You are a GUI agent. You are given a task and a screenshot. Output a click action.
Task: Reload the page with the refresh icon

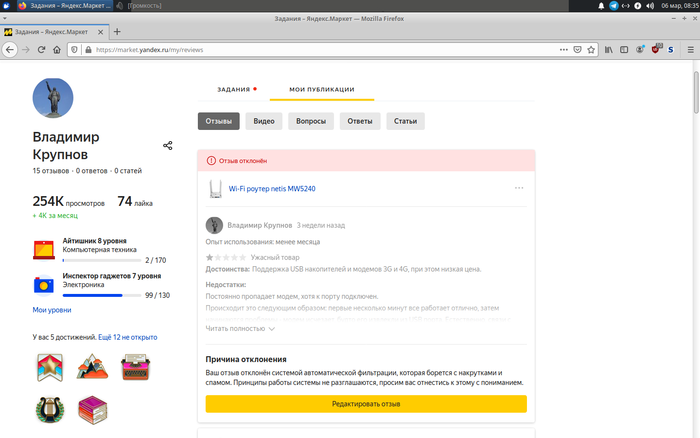click(41, 50)
